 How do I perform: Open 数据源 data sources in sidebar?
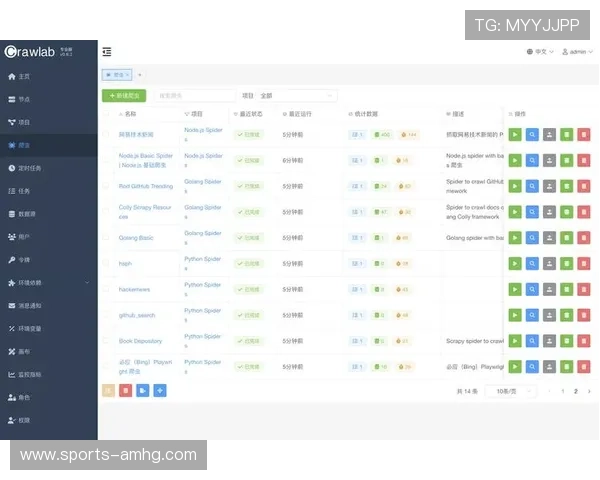tap(22, 214)
